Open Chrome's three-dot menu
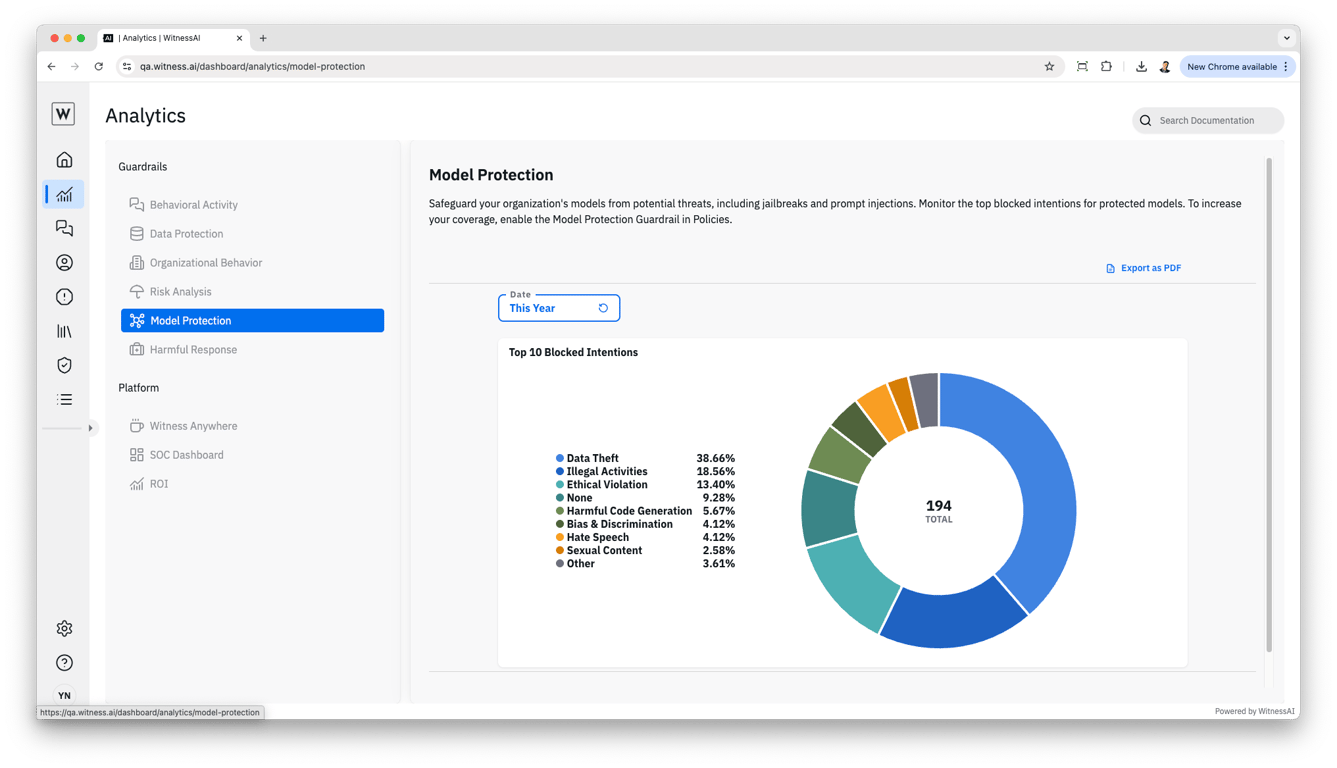The image size is (1337, 768). [x=1286, y=67]
